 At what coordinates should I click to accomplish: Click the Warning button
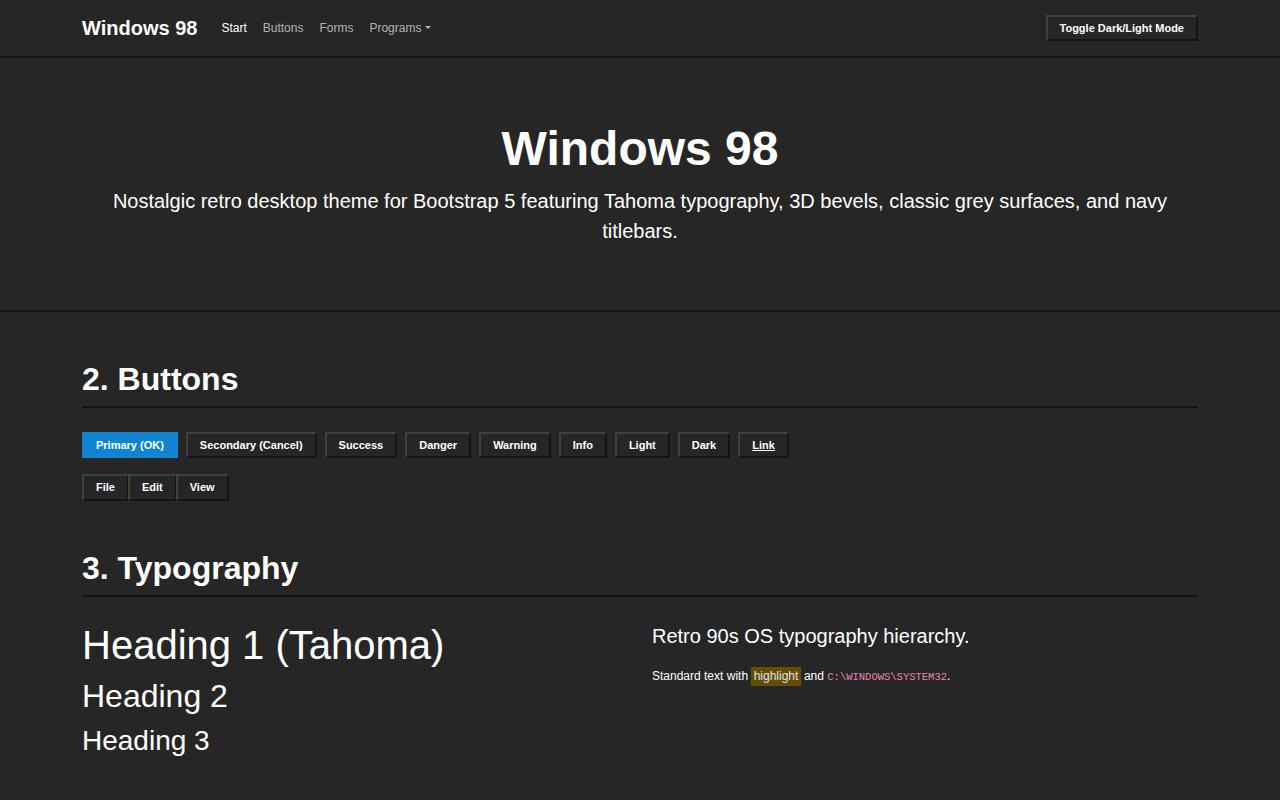(515, 445)
